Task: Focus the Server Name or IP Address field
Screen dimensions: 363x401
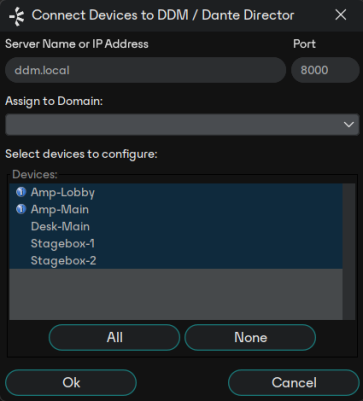Action: pos(145,70)
